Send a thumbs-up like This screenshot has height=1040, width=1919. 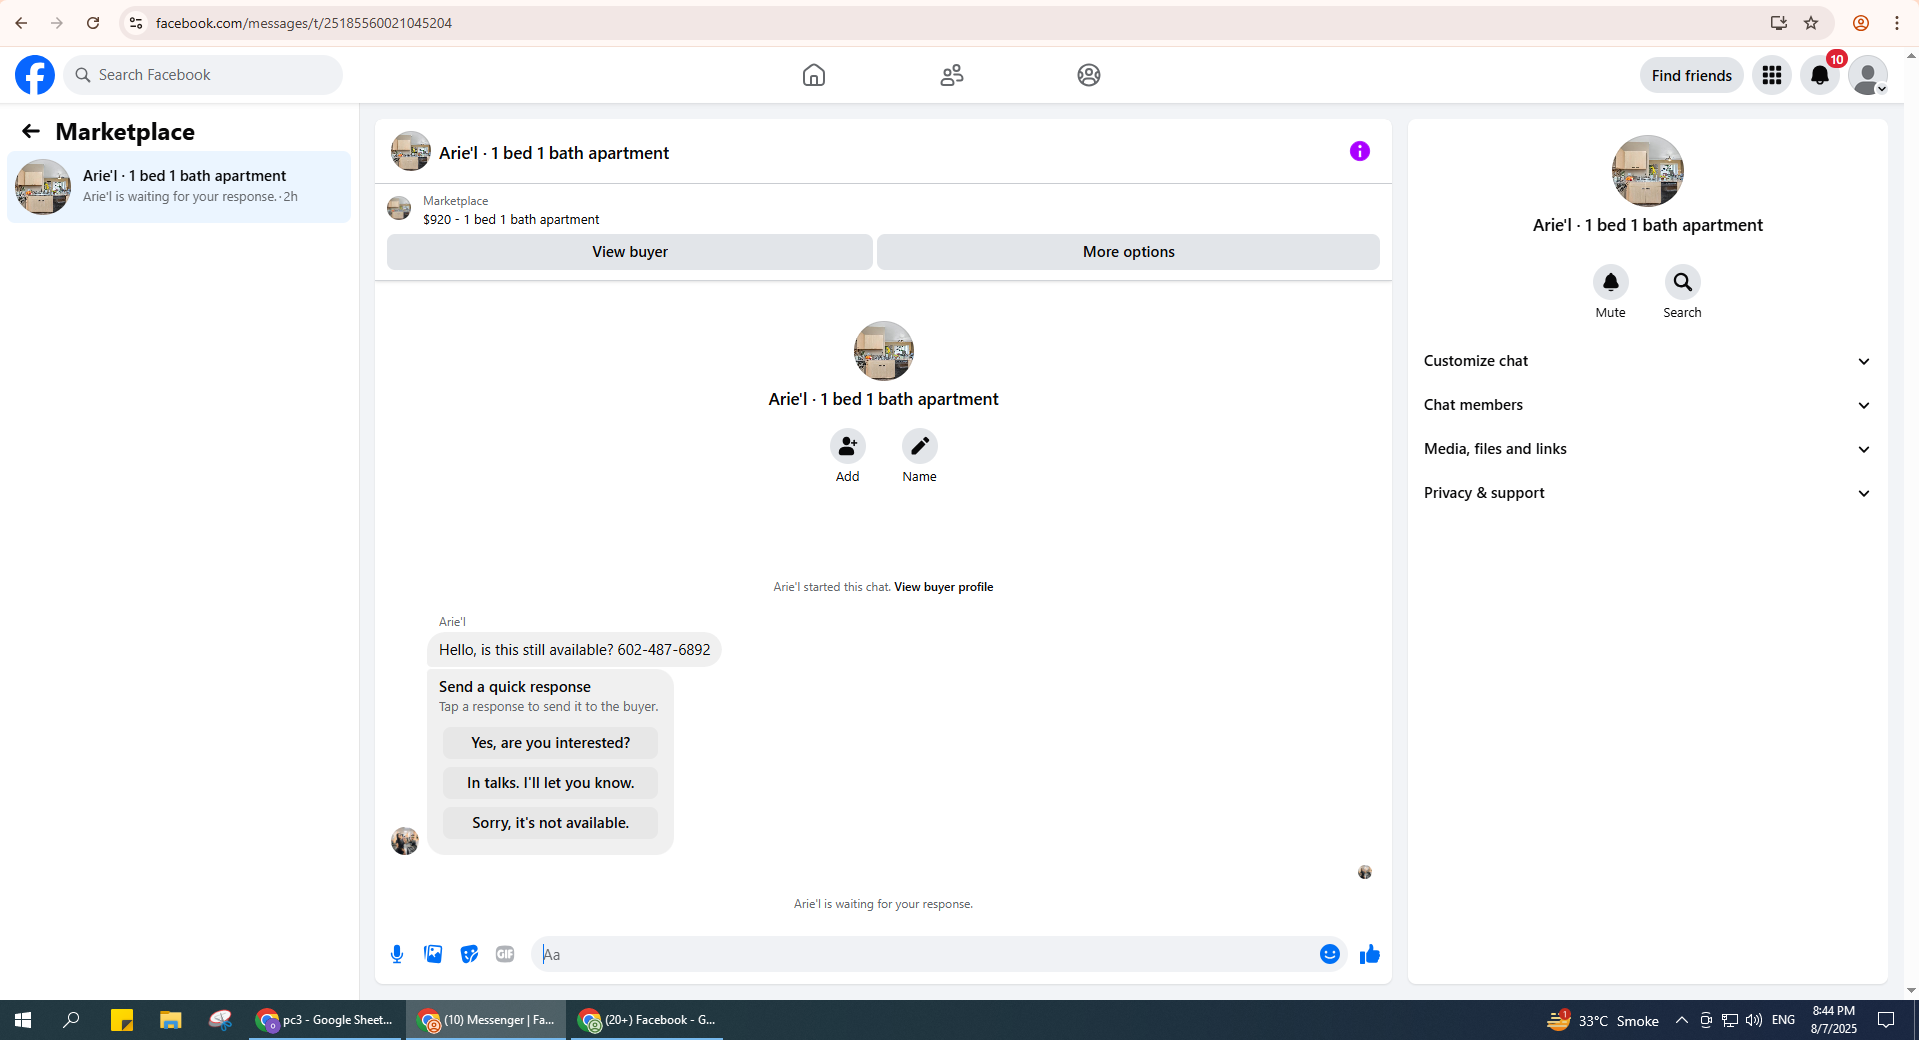tap(1370, 954)
